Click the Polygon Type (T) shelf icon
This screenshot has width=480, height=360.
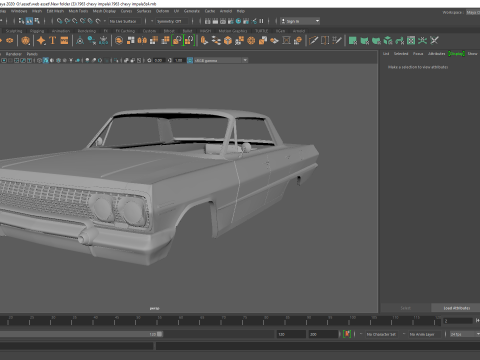[53, 40]
